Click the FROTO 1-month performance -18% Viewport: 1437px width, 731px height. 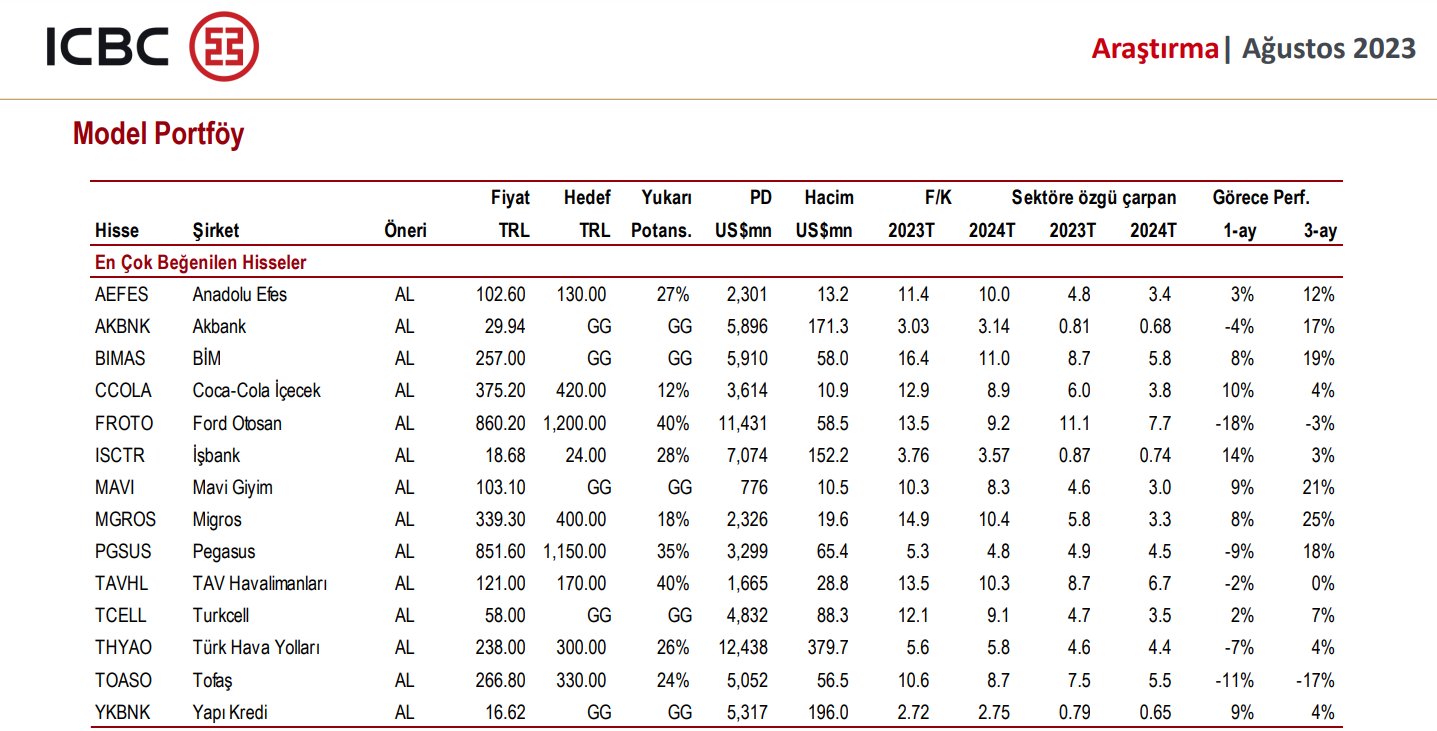pyautogui.click(x=1232, y=423)
